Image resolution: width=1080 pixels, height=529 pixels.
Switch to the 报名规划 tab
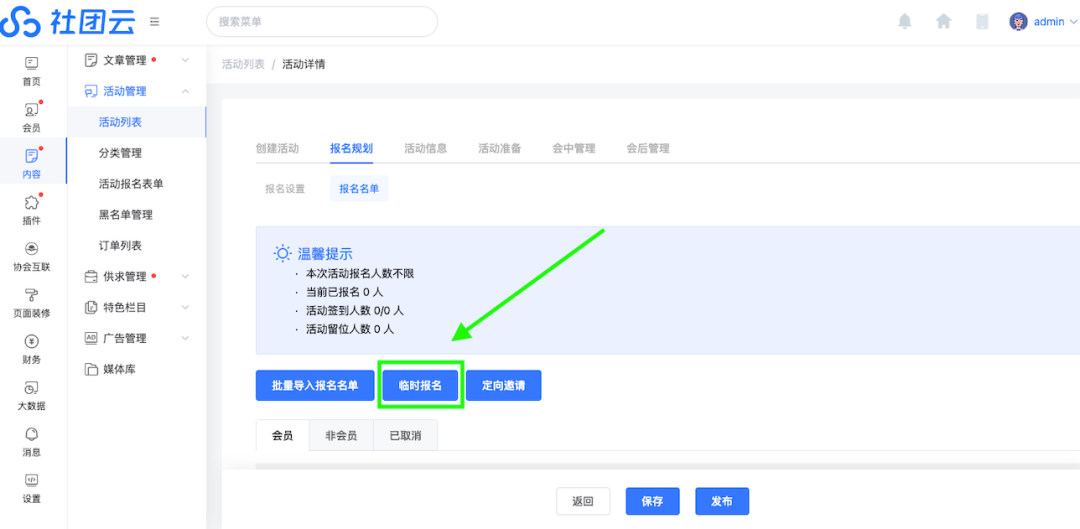(x=351, y=148)
